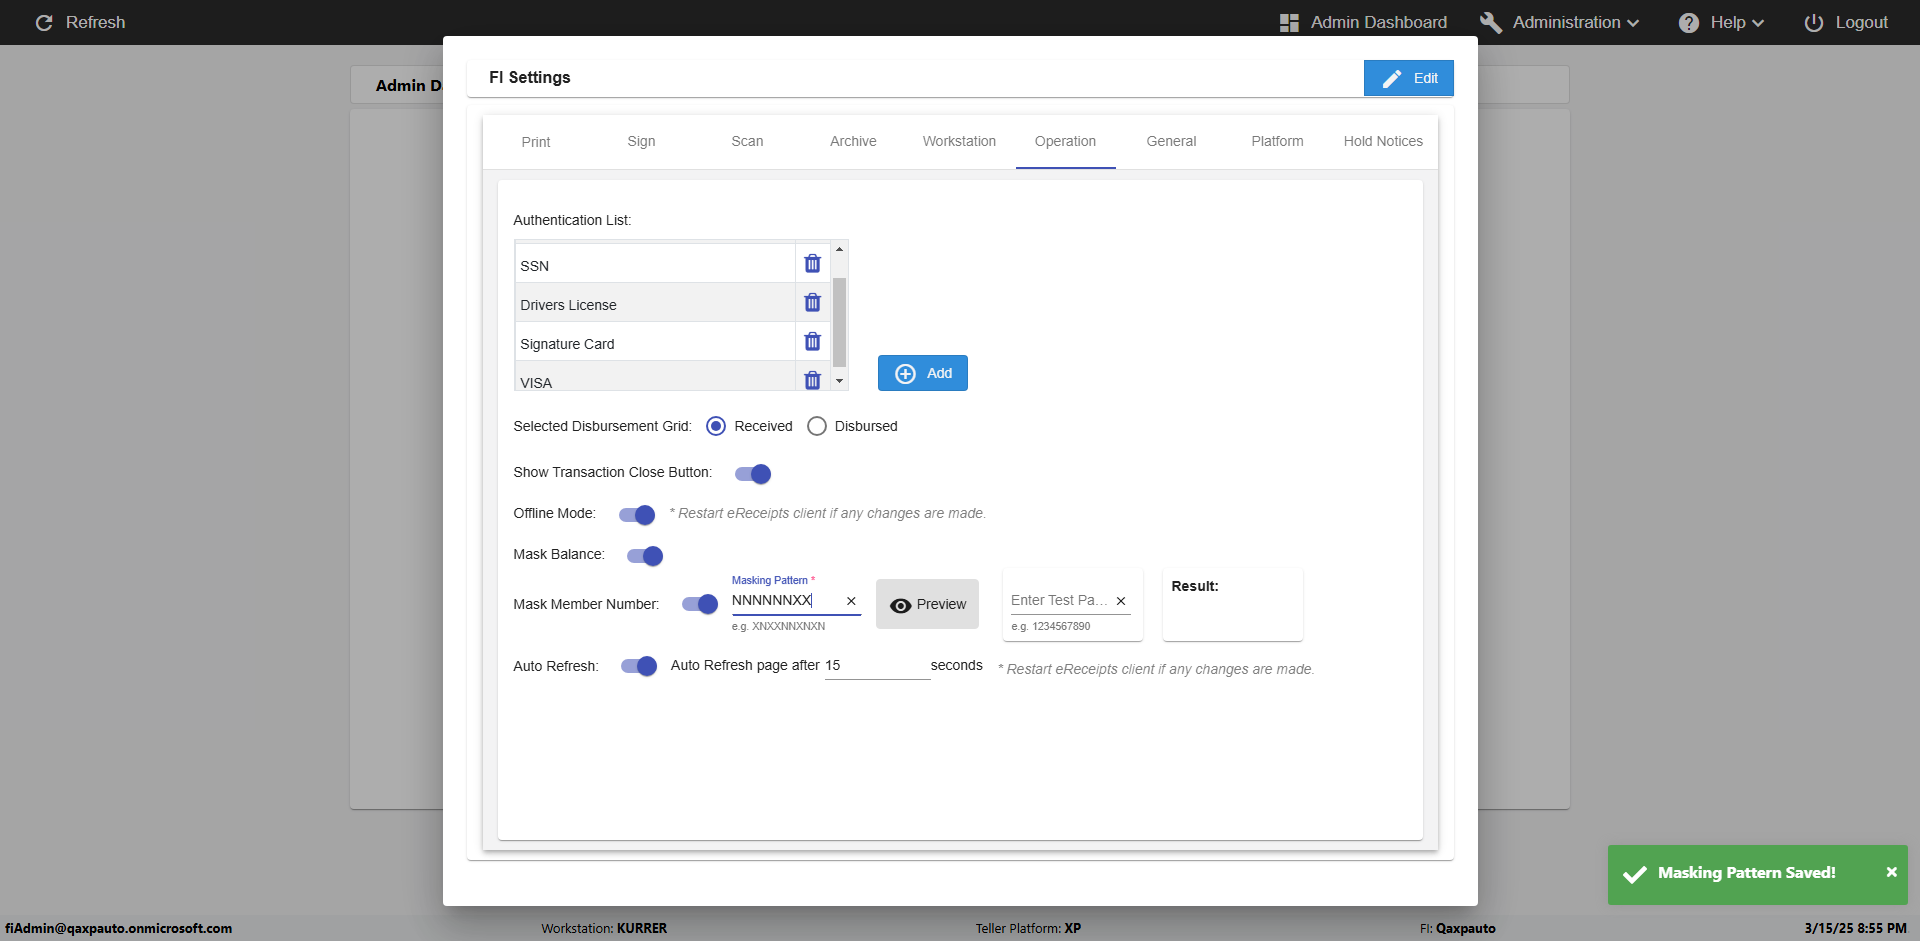Delete Drivers License entry via trash icon
1920x941 pixels.
(x=812, y=303)
